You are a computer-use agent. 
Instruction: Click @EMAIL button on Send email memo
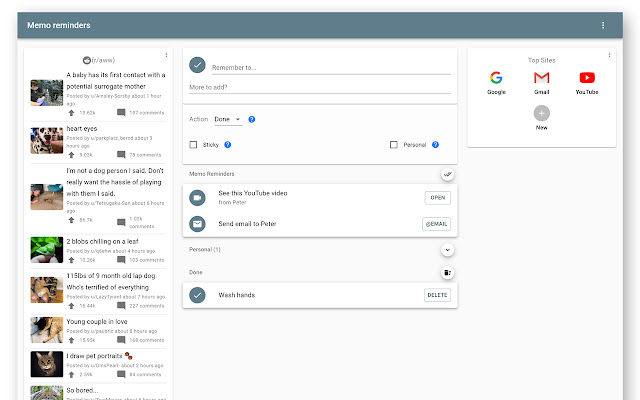tap(436, 224)
